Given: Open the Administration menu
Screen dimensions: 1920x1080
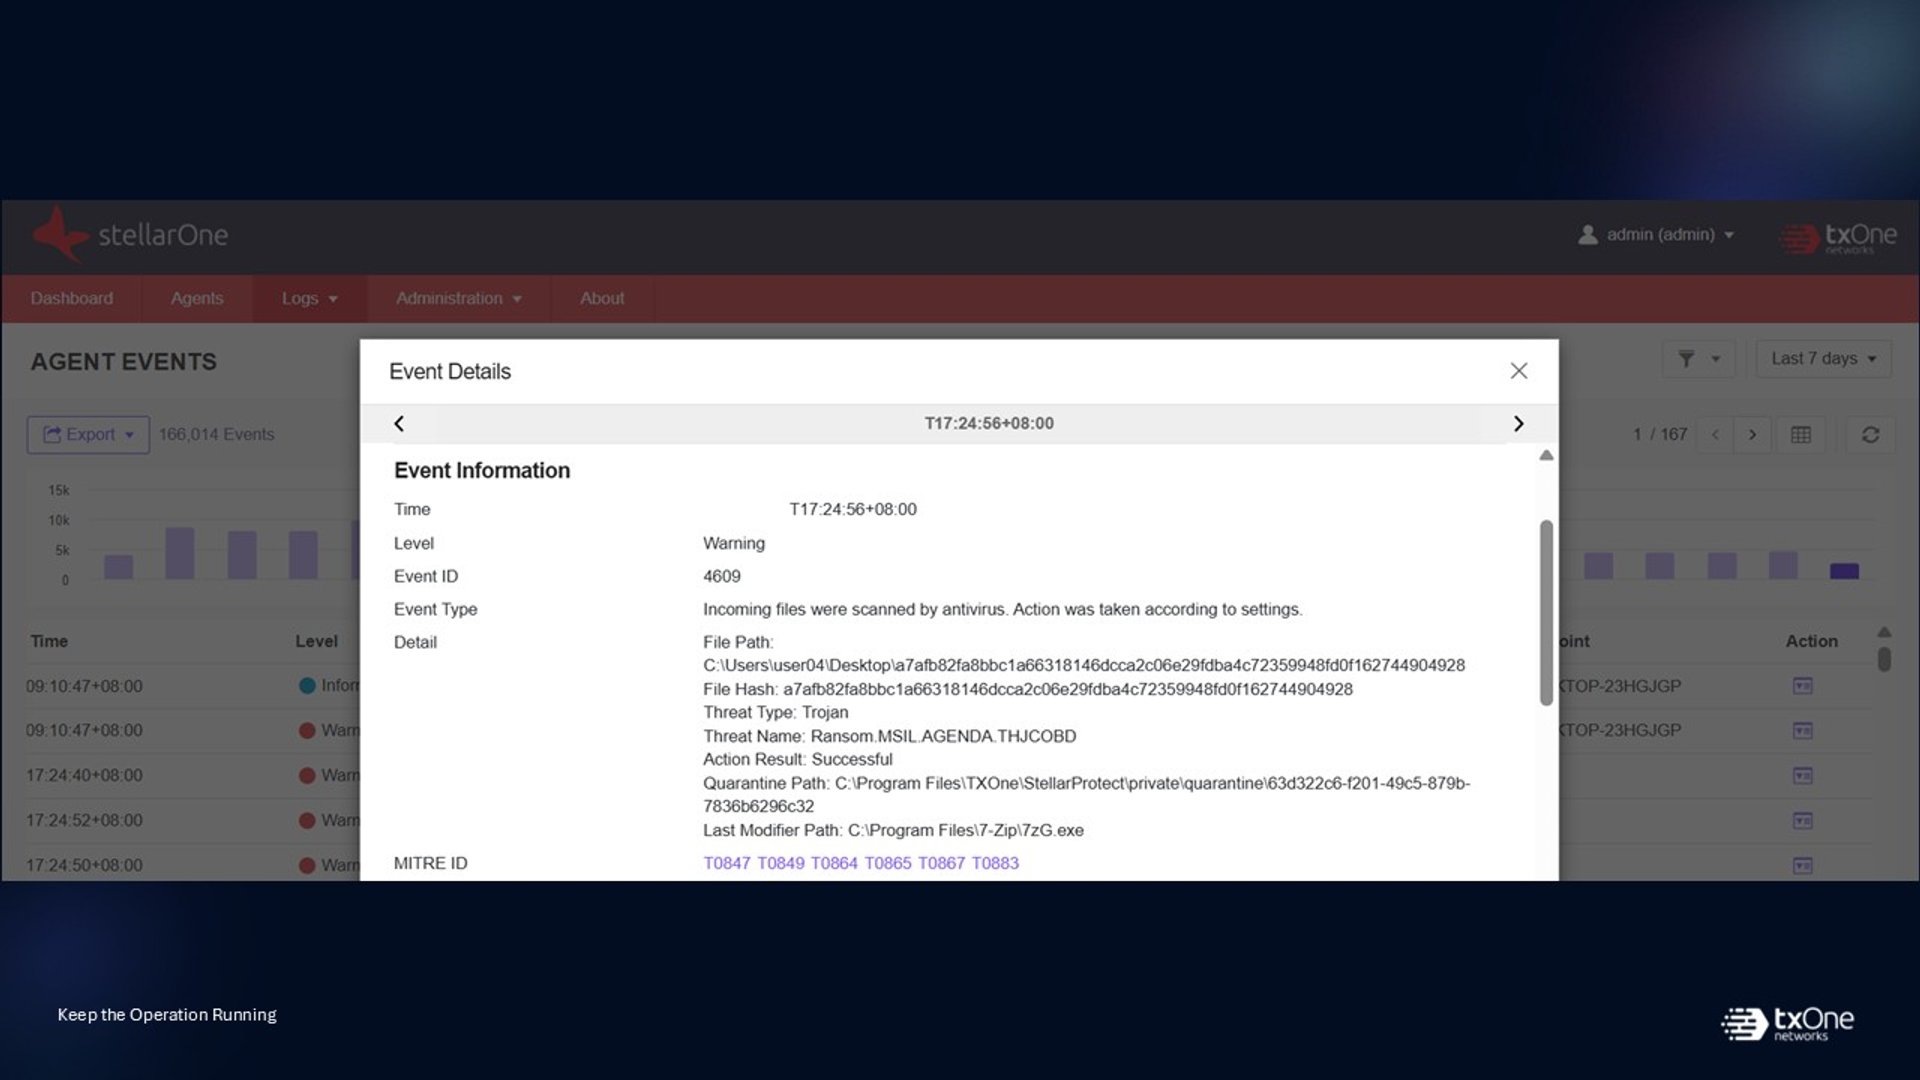Looking at the screenshot, I should point(458,299).
